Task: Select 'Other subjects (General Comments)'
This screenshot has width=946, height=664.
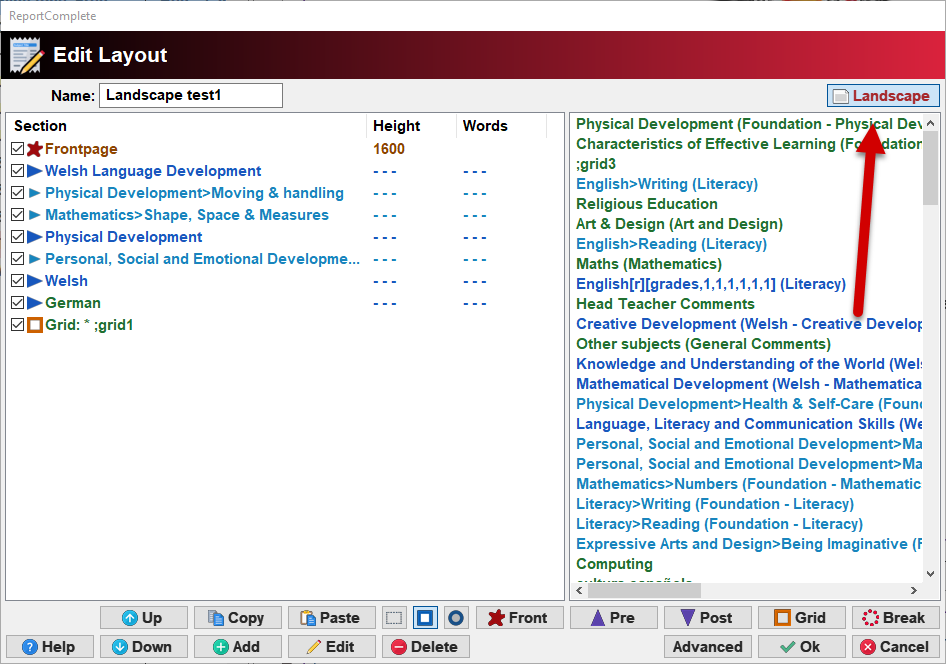Action: click(703, 344)
